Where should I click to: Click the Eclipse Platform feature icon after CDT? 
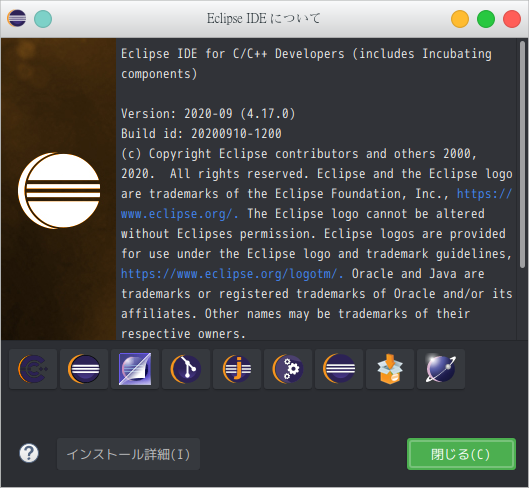click(x=84, y=369)
